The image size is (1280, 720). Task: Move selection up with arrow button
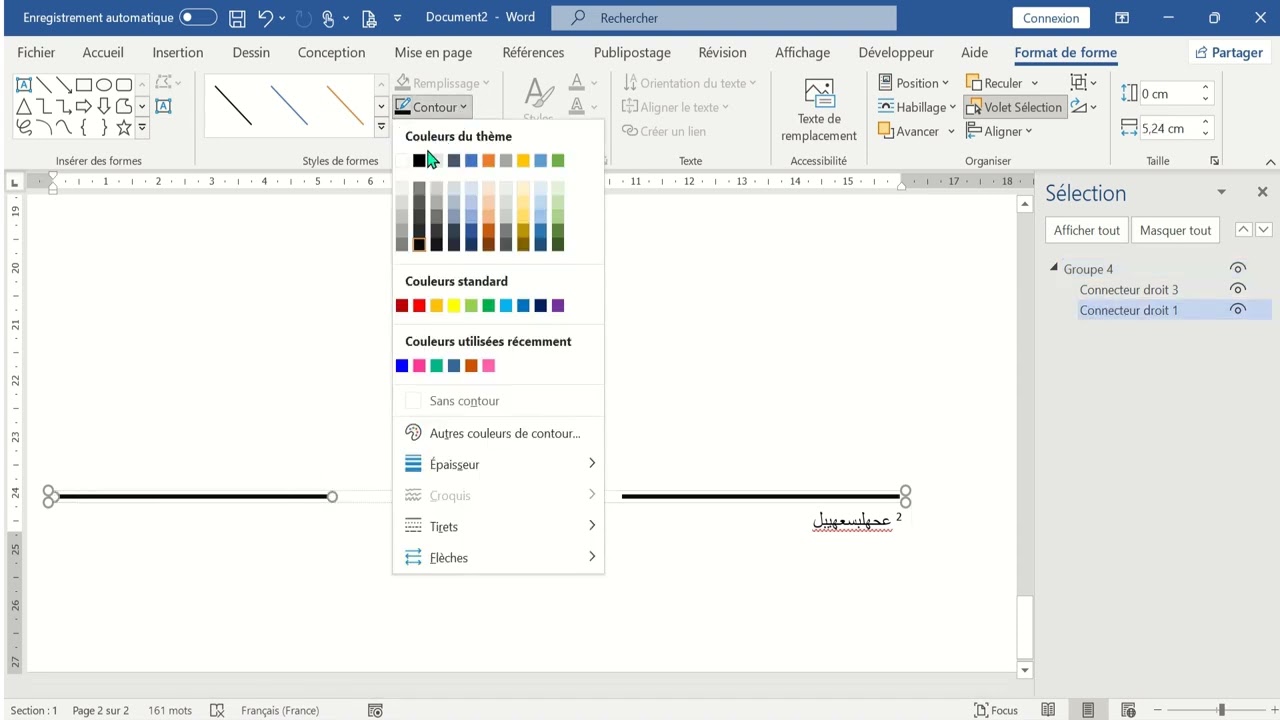[x=1243, y=230]
